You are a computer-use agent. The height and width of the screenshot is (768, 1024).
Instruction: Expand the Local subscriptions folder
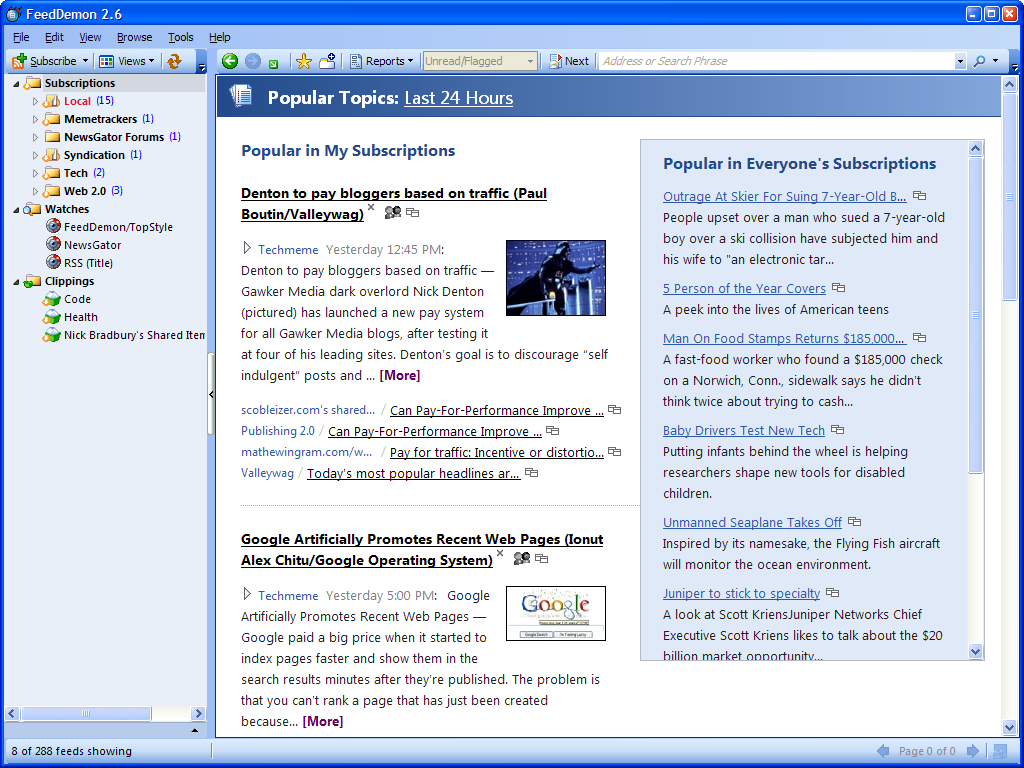[x=35, y=101]
